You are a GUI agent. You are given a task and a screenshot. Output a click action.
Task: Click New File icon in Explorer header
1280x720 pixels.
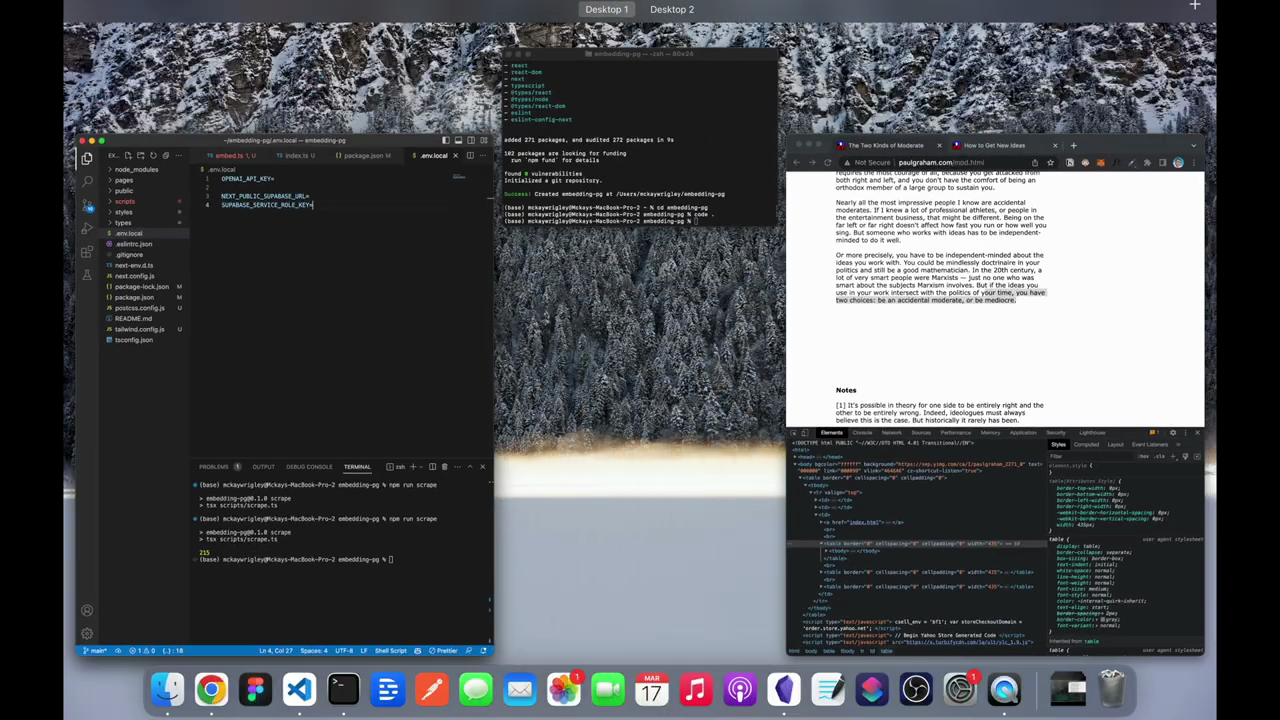pyautogui.click(x=128, y=155)
